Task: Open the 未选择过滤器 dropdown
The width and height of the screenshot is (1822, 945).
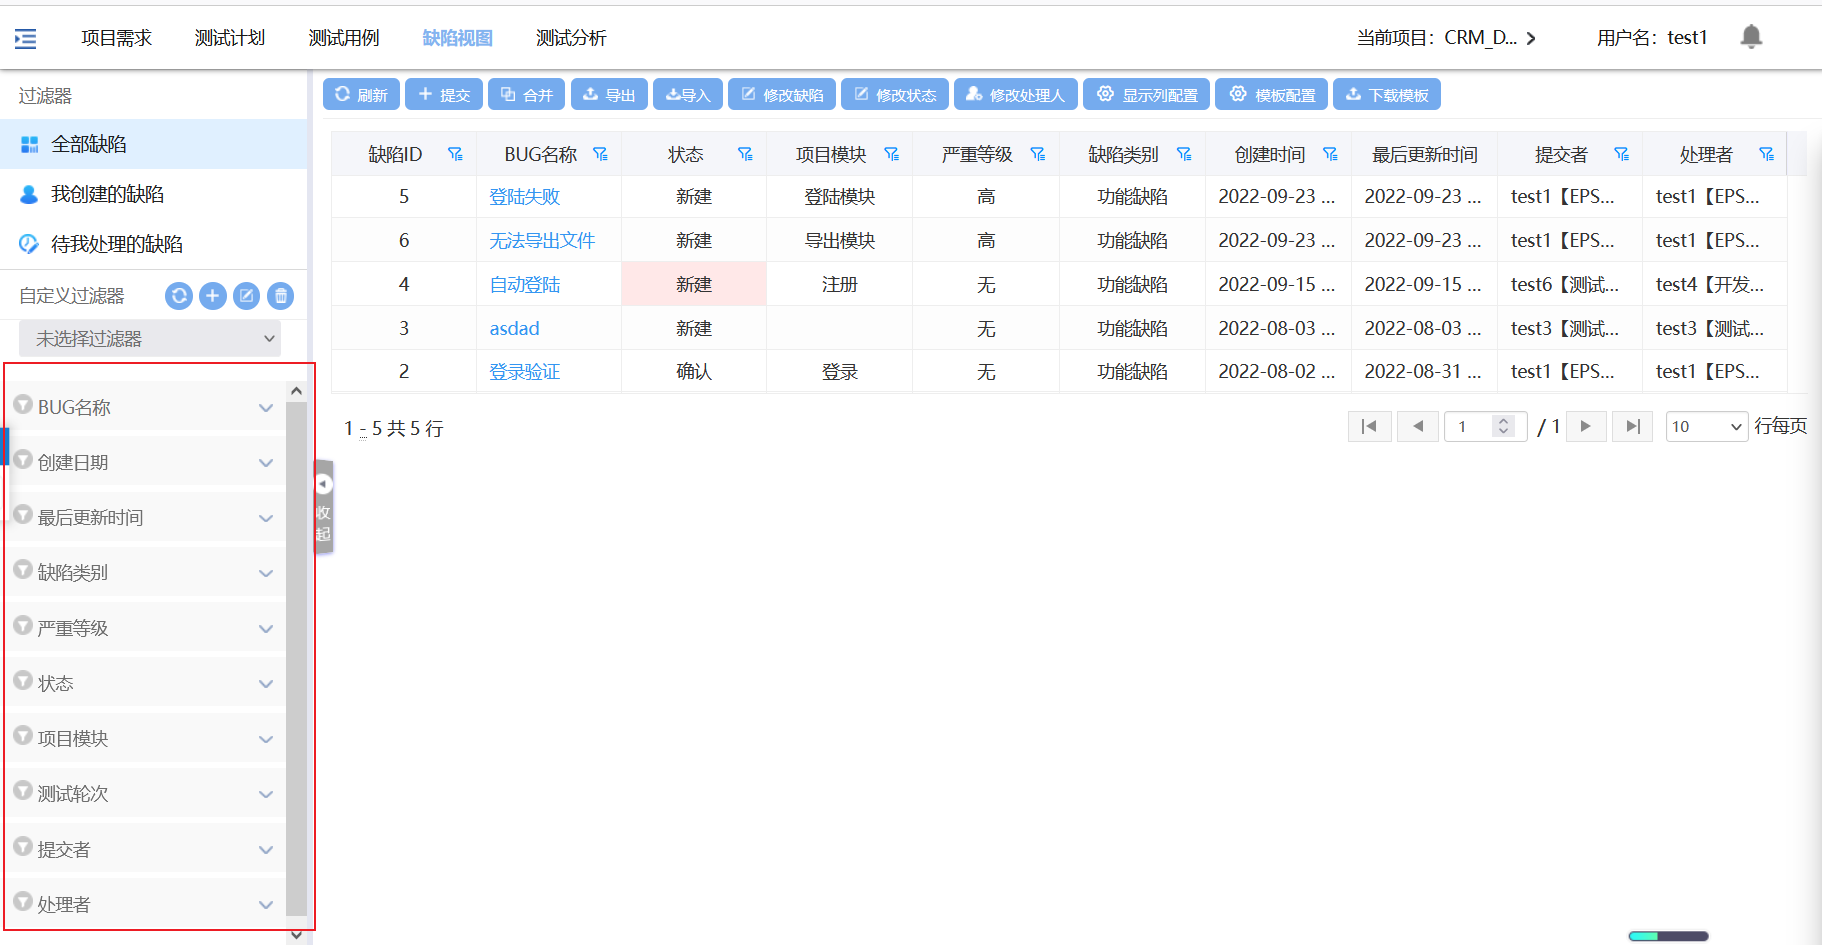Action: click(x=150, y=339)
